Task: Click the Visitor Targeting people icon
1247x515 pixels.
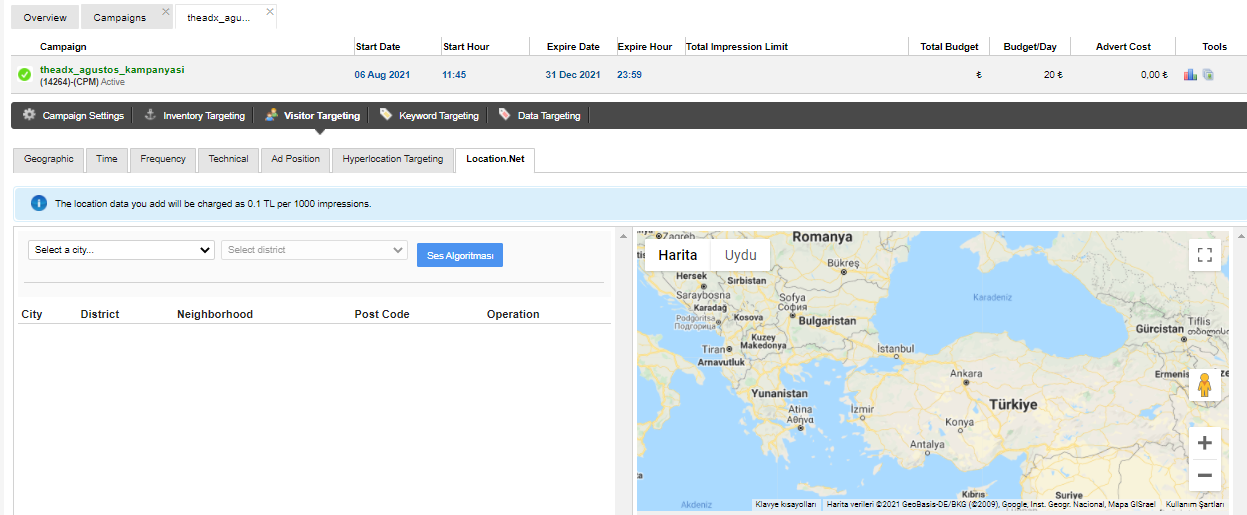Action: 272,115
